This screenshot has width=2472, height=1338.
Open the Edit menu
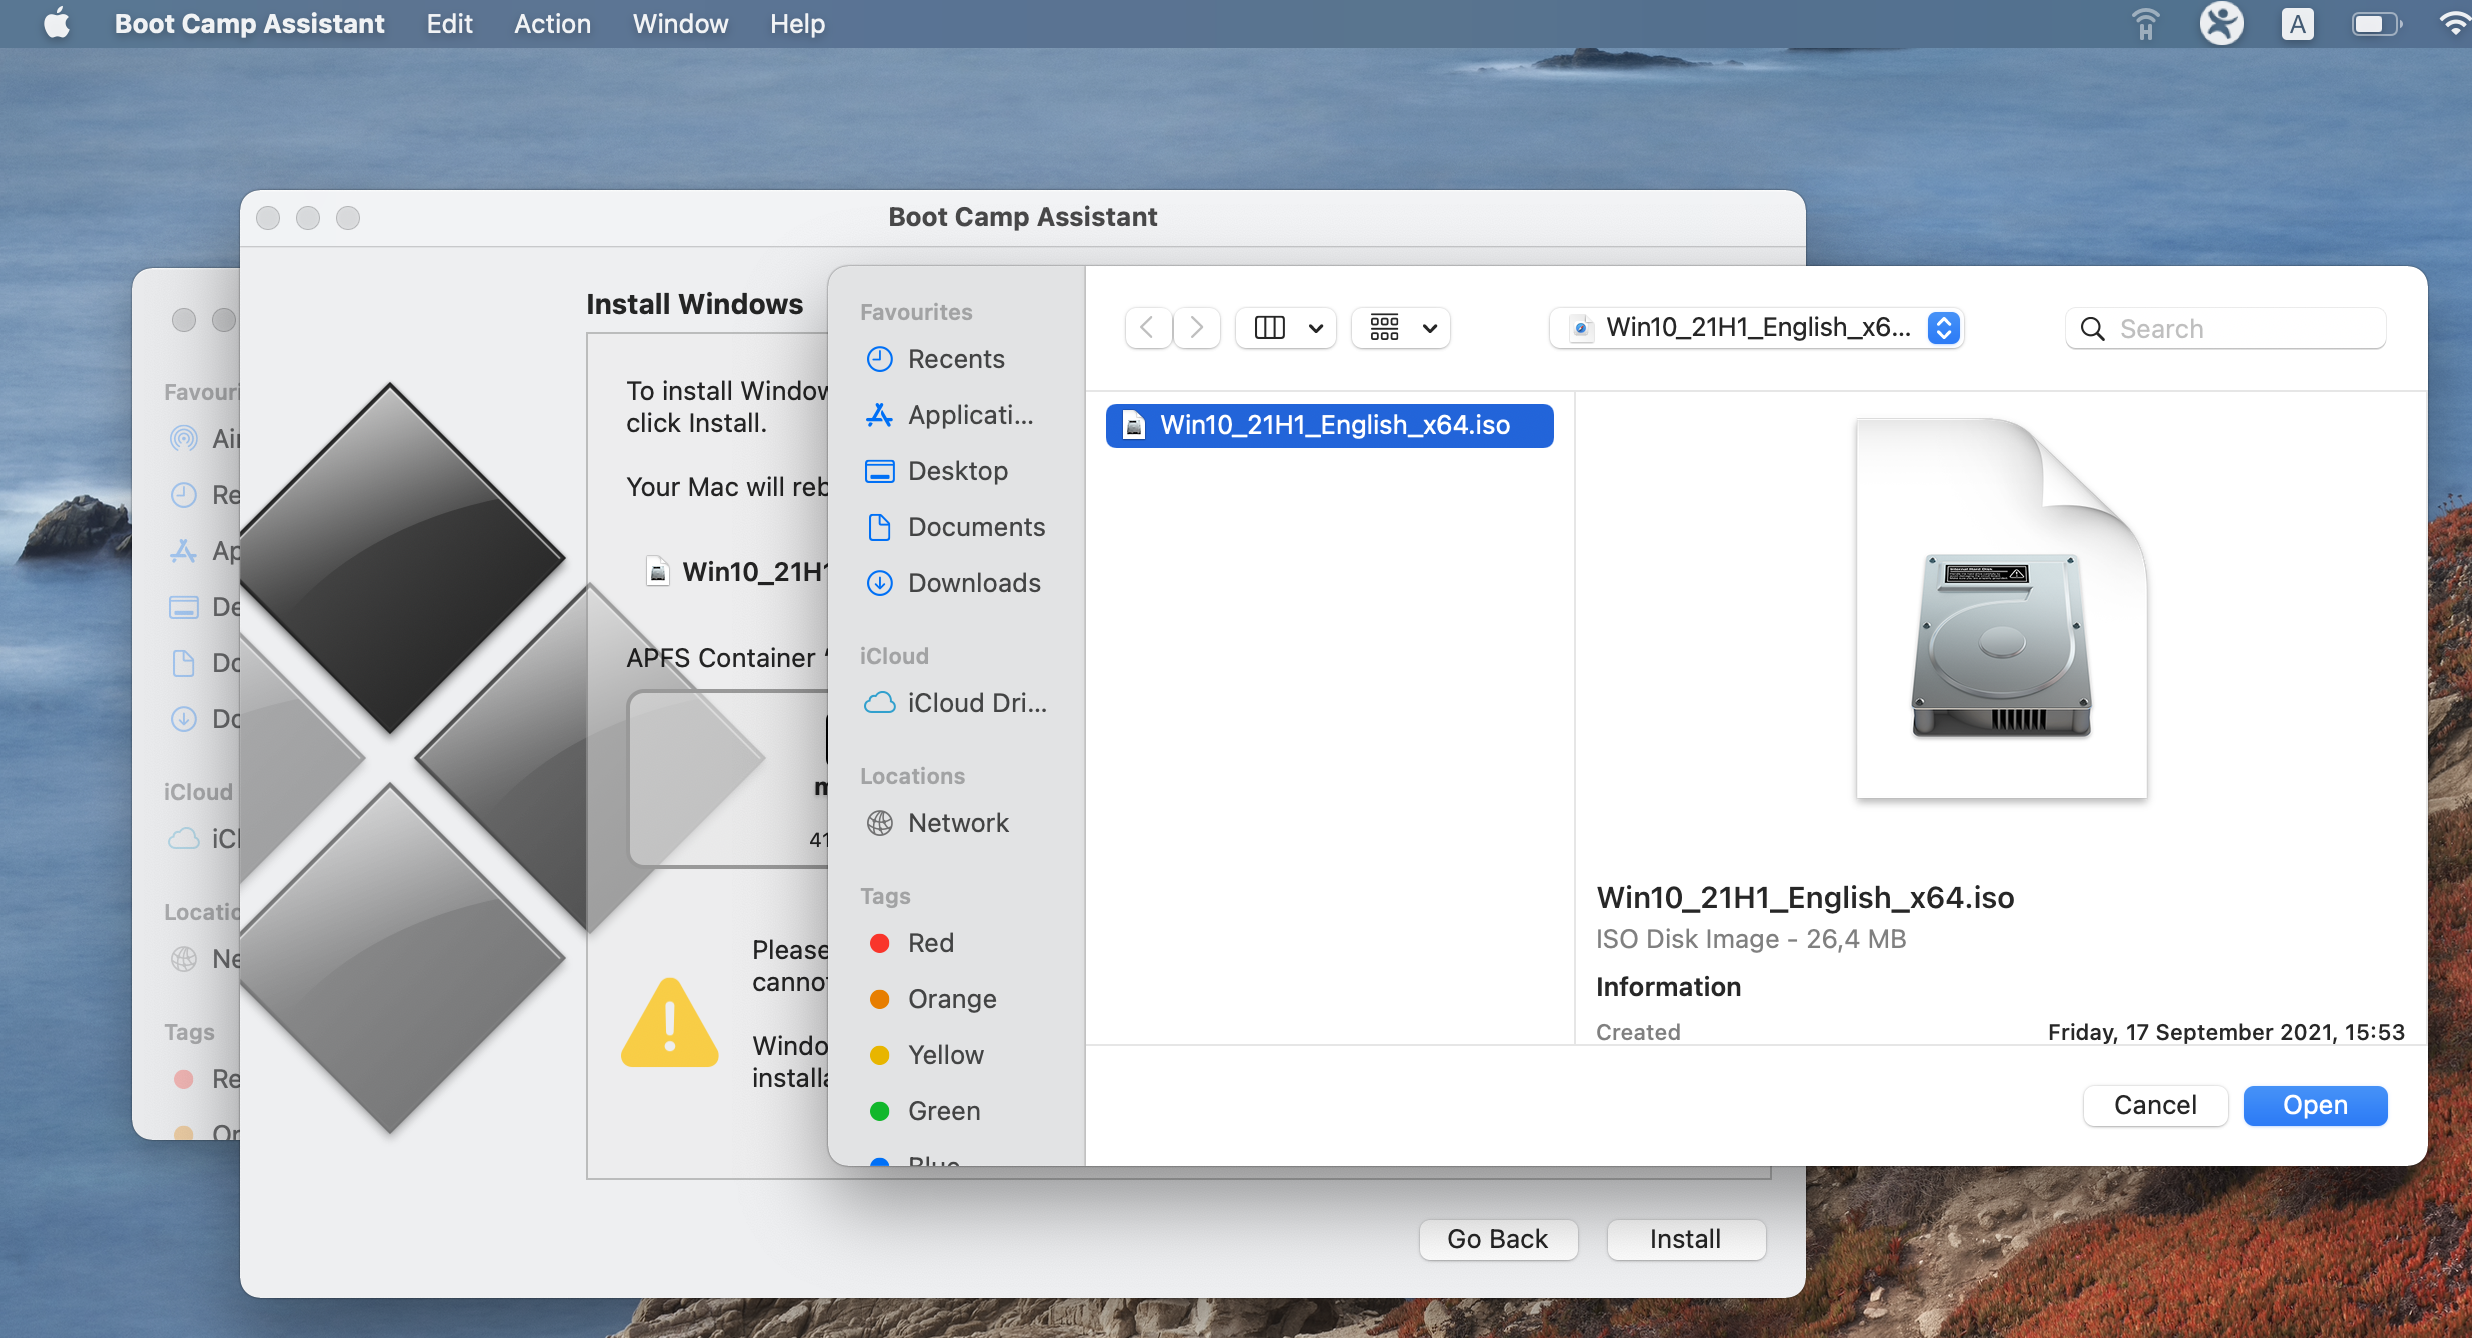(450, 23)
